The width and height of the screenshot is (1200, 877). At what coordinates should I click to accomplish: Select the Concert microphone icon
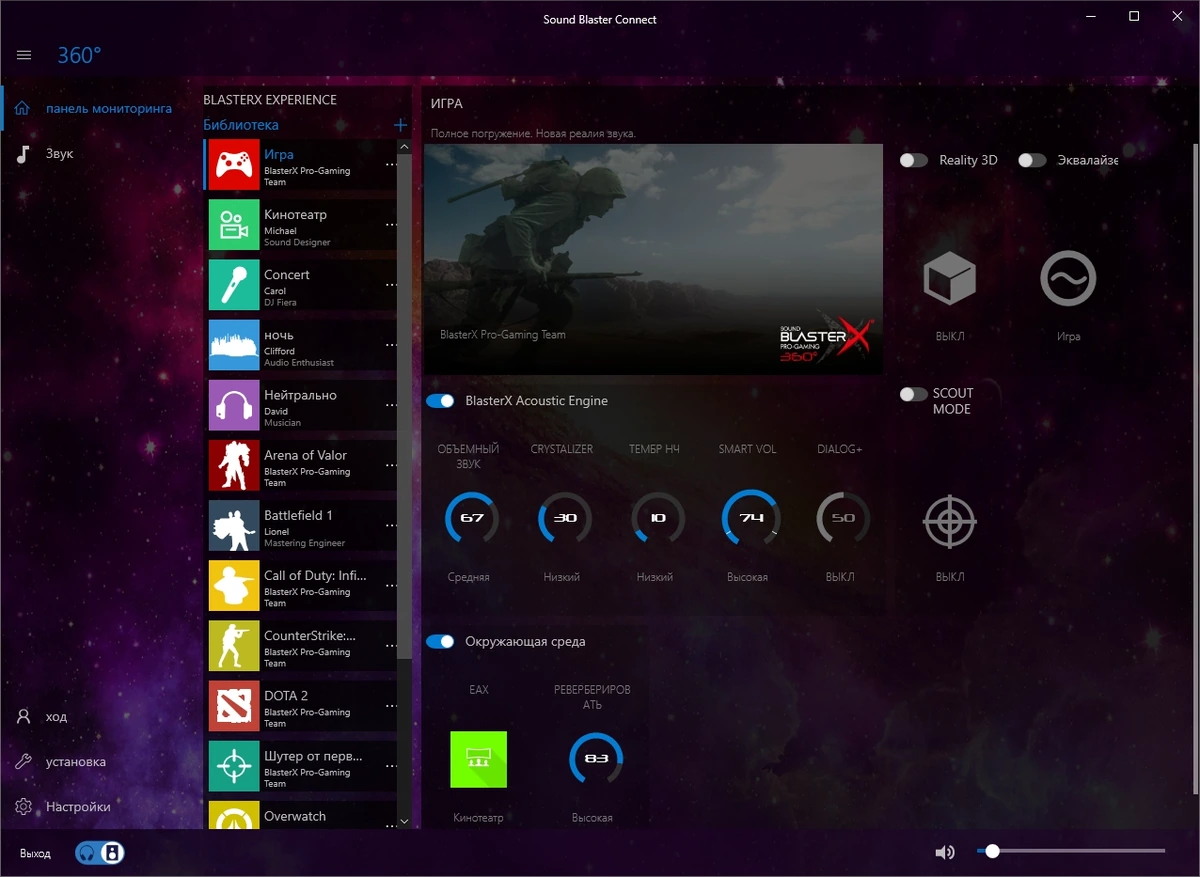pos(234,285)
